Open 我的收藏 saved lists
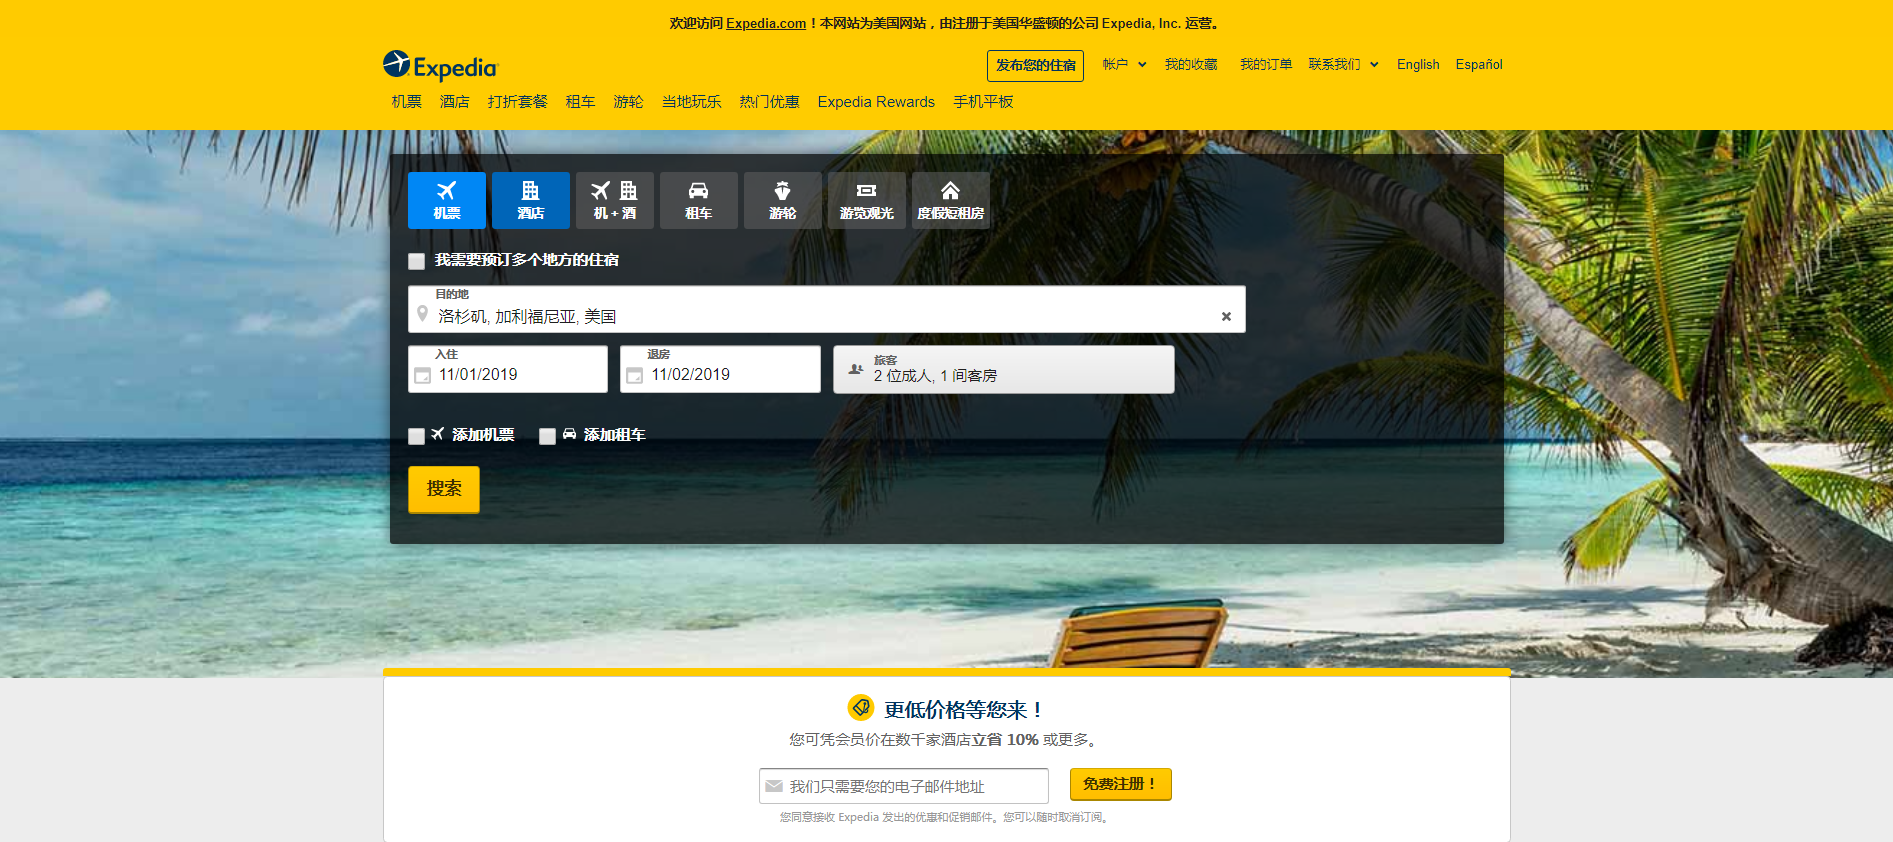This screenshot has width=1893, height=842. (1191, 64)
